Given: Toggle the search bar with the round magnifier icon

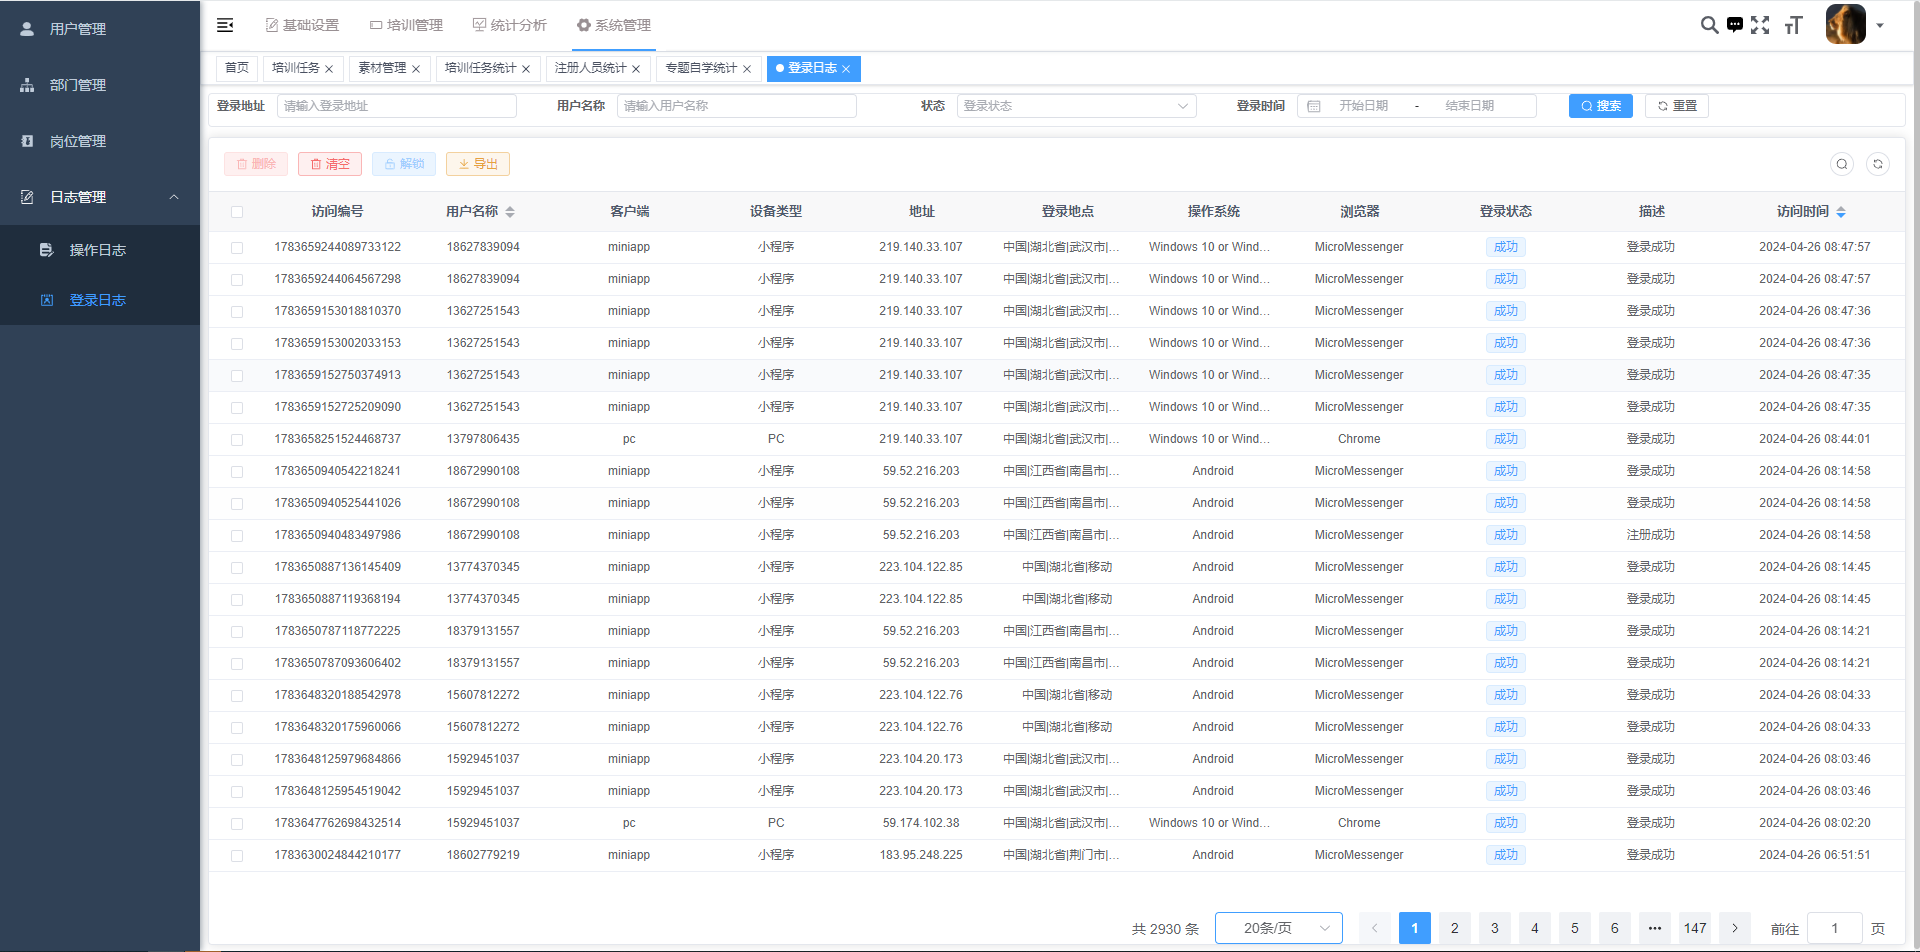Looking at the screenshot, I should [1842, 164].
